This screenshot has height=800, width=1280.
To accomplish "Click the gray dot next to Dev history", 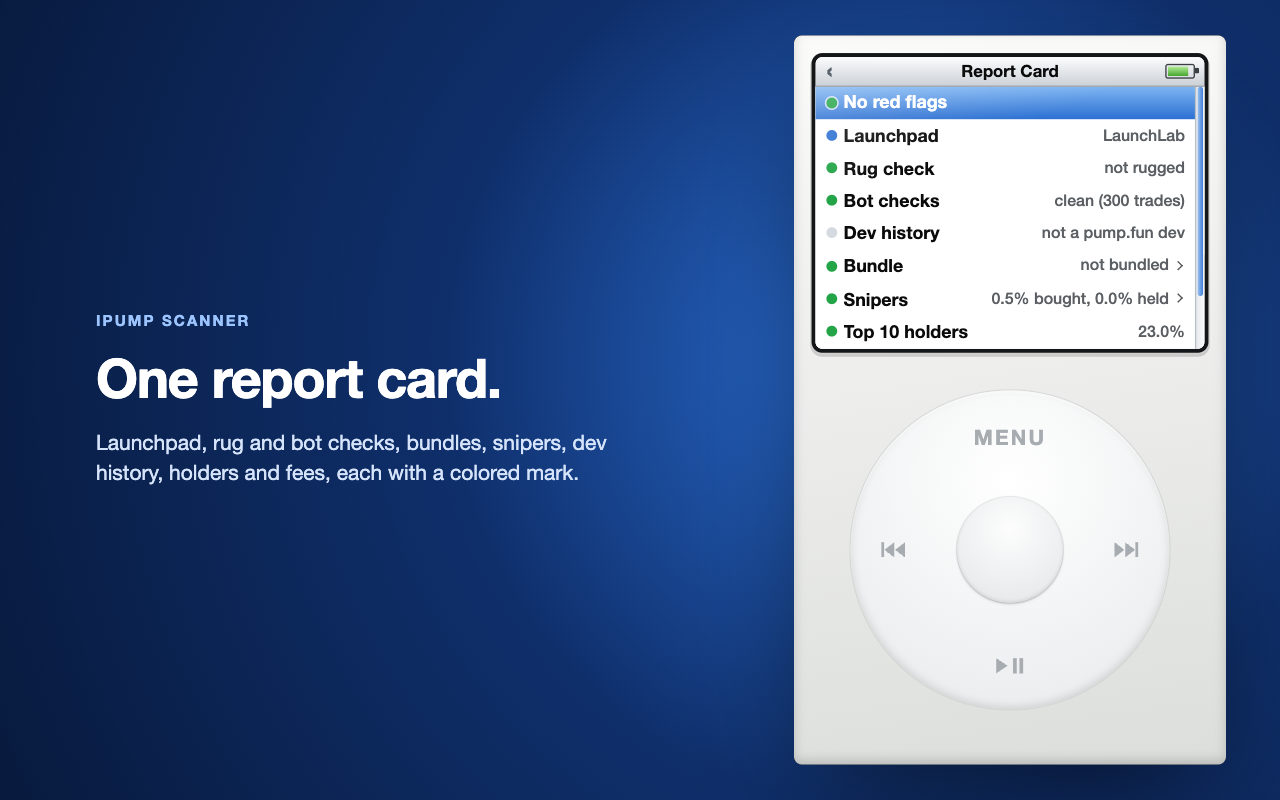I will [x=832, y=233].
